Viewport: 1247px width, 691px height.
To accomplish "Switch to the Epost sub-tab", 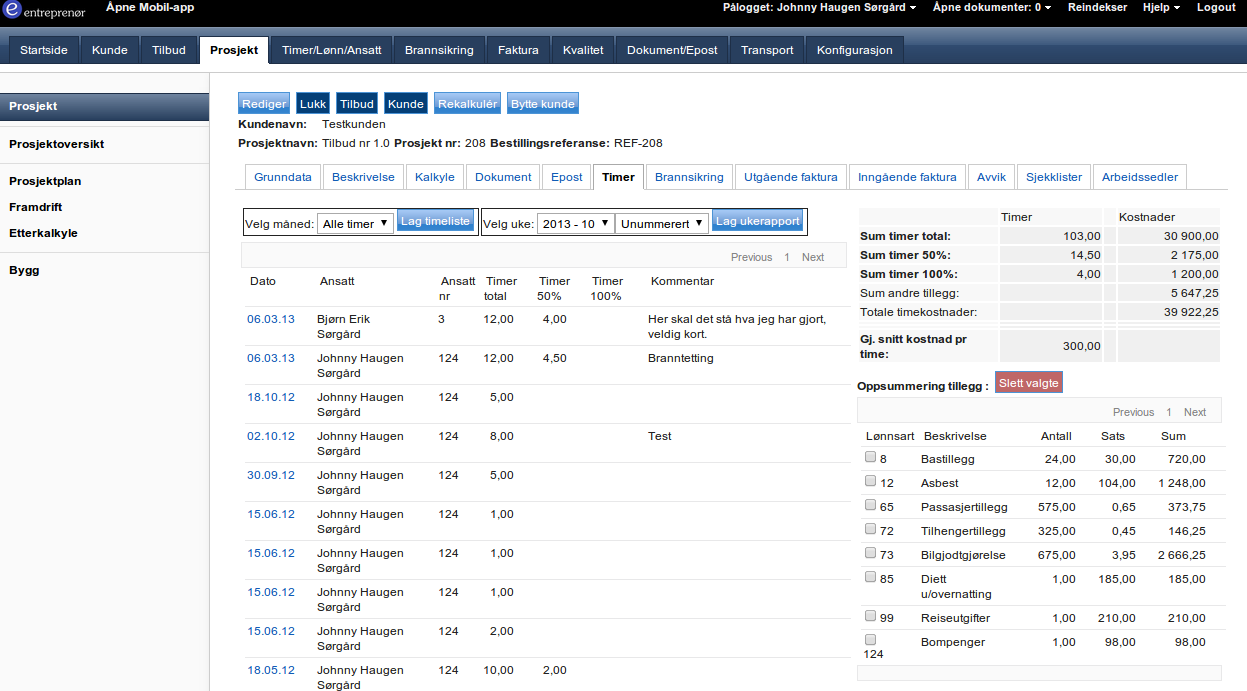I will (567, 177).
